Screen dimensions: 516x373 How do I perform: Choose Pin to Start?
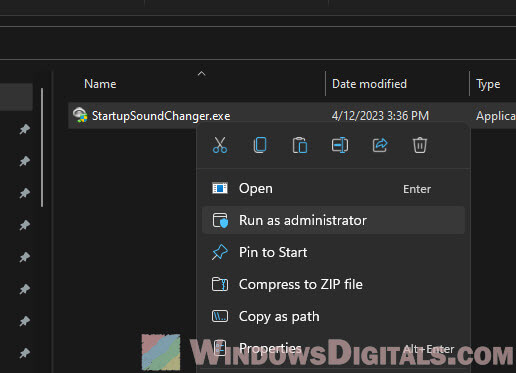click(x=333, y=252)
